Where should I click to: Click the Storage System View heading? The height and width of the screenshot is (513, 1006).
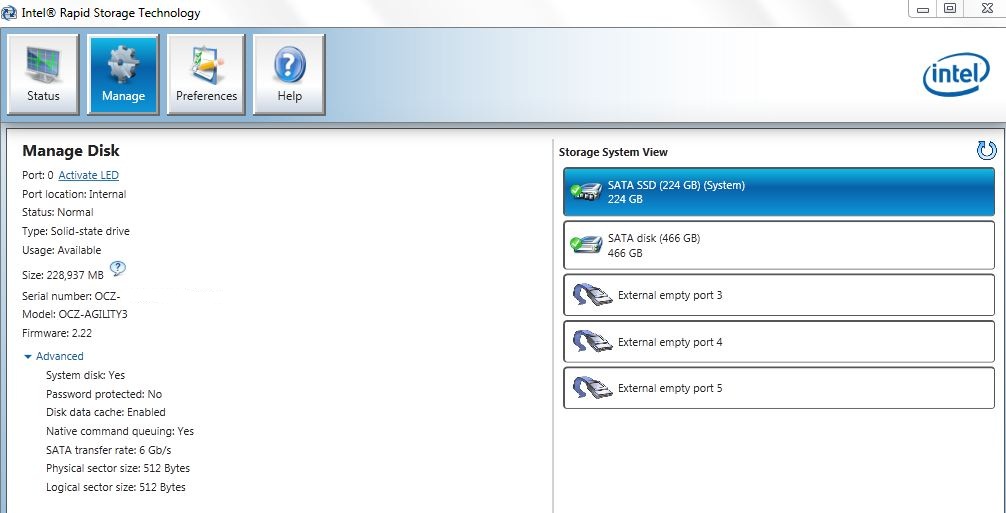click(613, 152)
